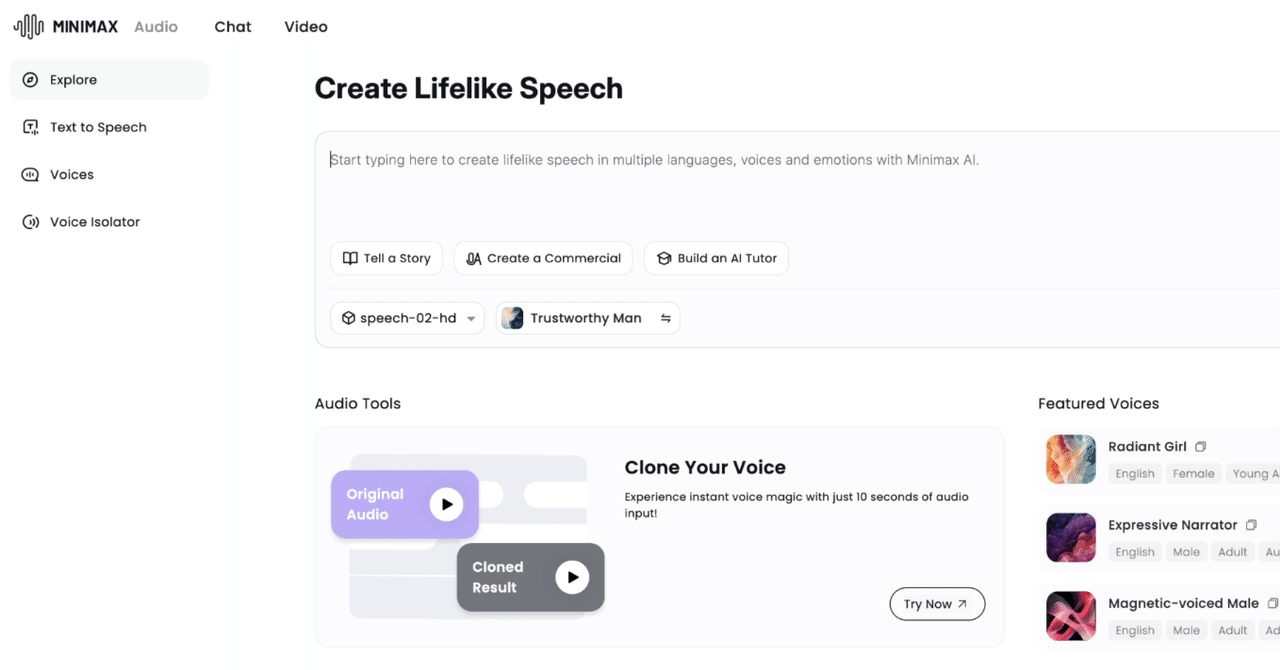This screenshot has width=1280, height=670.
Task: Play the Original Audio sample
Action: point(446,504)
